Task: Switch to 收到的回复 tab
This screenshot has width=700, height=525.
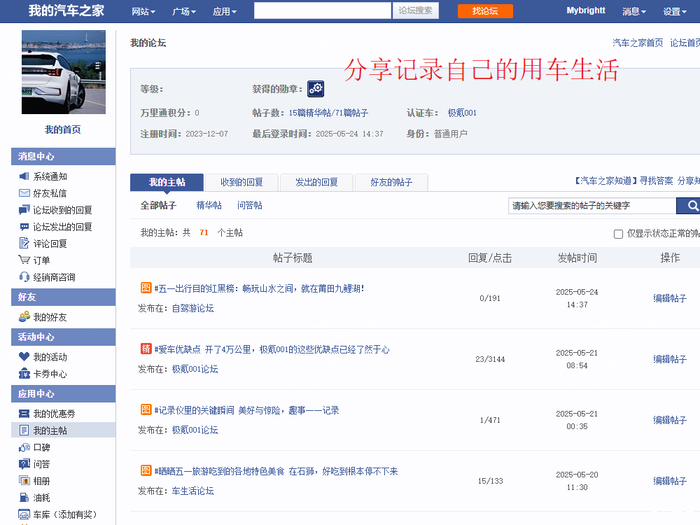Action: [241, 182]
